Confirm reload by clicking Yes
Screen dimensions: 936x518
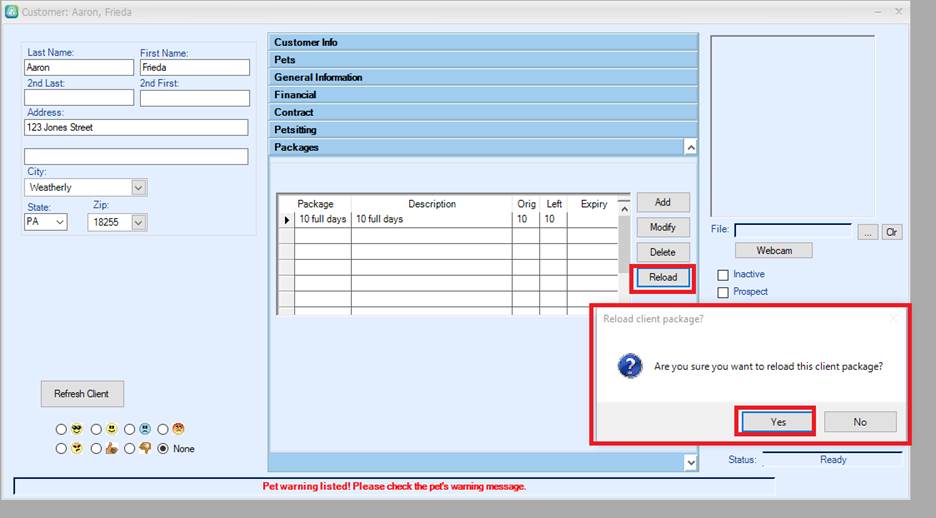[x=777, y=422]
